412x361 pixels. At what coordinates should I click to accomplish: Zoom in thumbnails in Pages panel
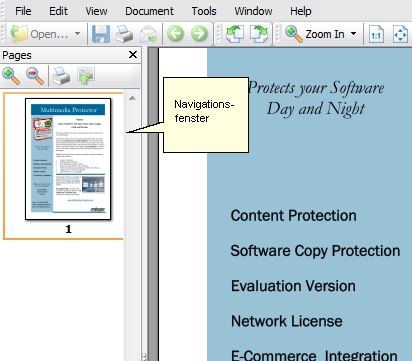click(x=11, y=76)
